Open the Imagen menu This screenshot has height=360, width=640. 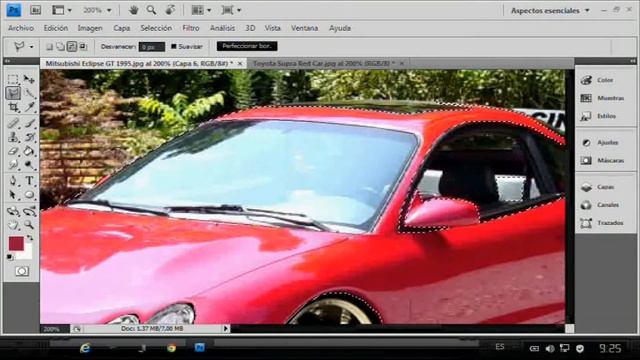[x=90, y=28]
